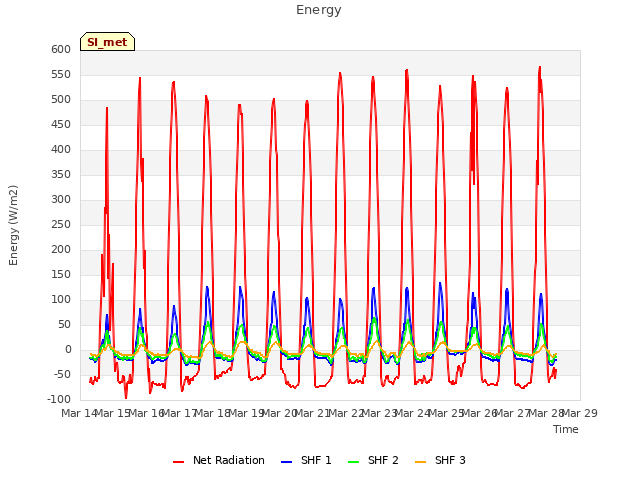Screen dimensions: 640x480
Task: Select the SHF 3 legend entry
Action: click(x=440, y=460)
